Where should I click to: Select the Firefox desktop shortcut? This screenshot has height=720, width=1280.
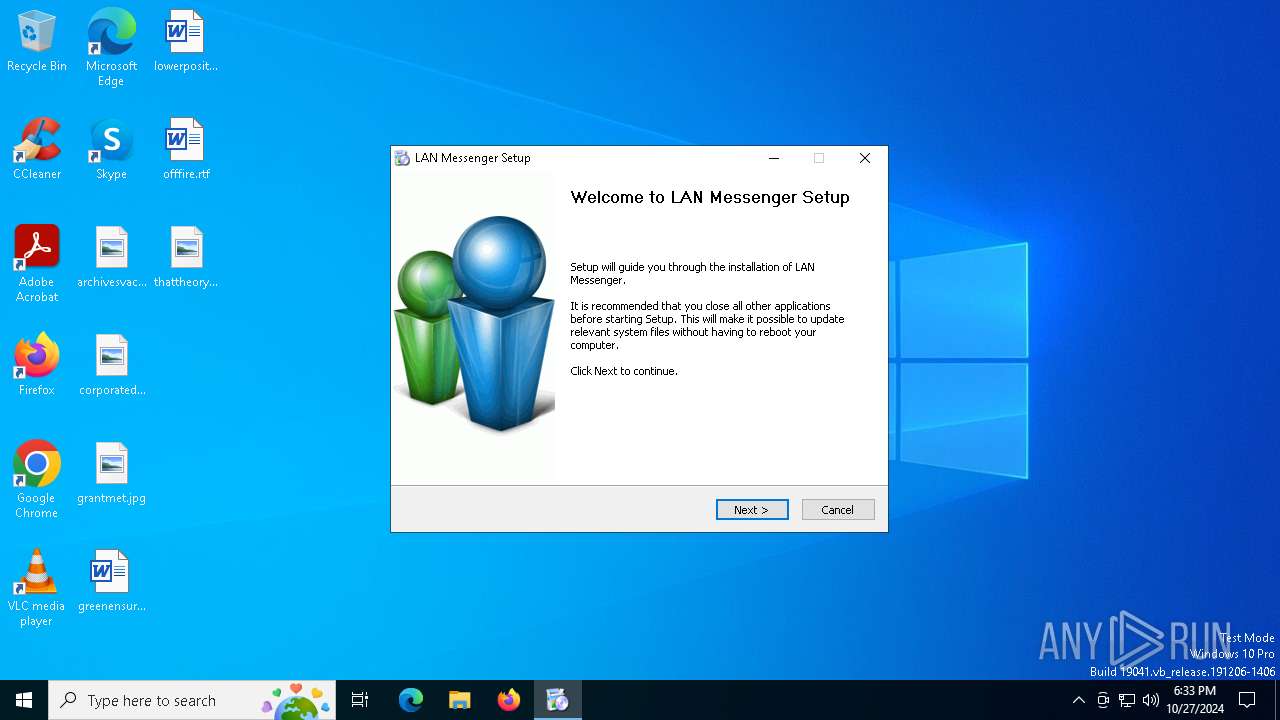37,366
